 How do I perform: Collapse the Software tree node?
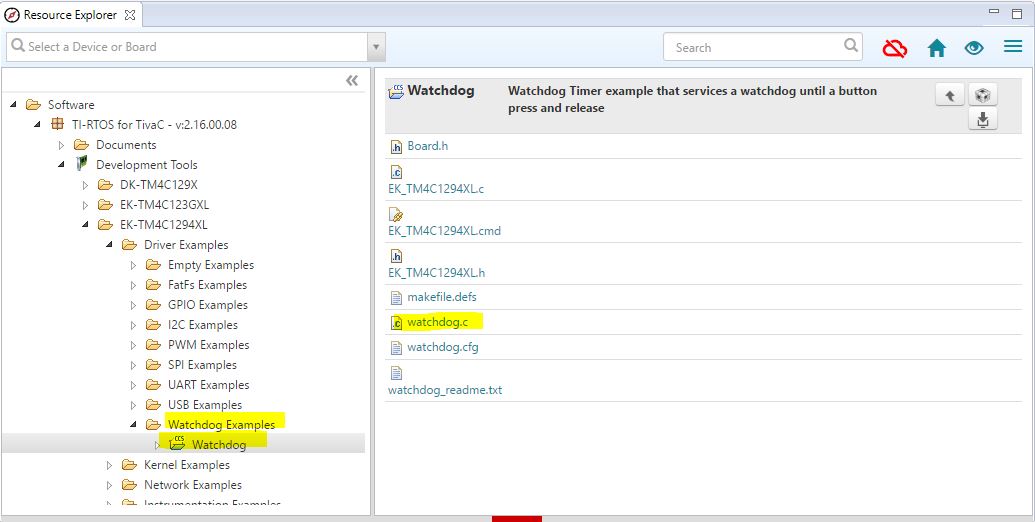coord(13,104)
